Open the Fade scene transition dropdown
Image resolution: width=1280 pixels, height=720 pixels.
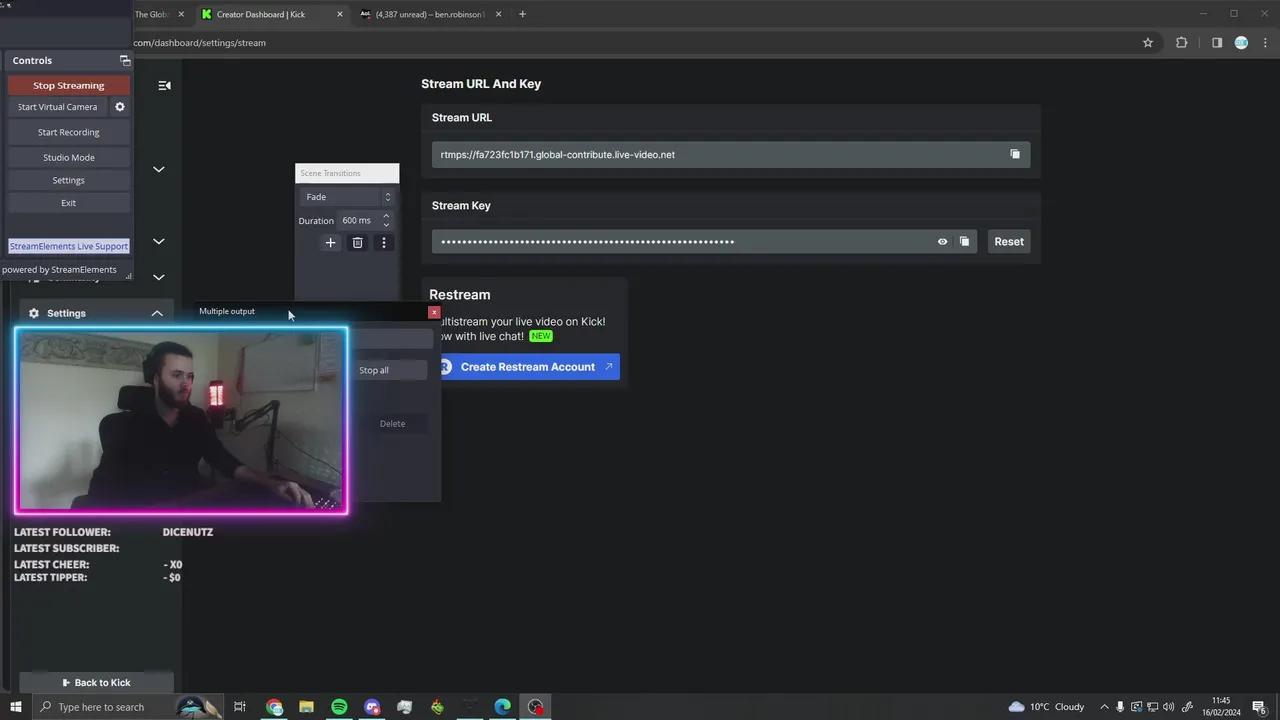tap(347, 197)
